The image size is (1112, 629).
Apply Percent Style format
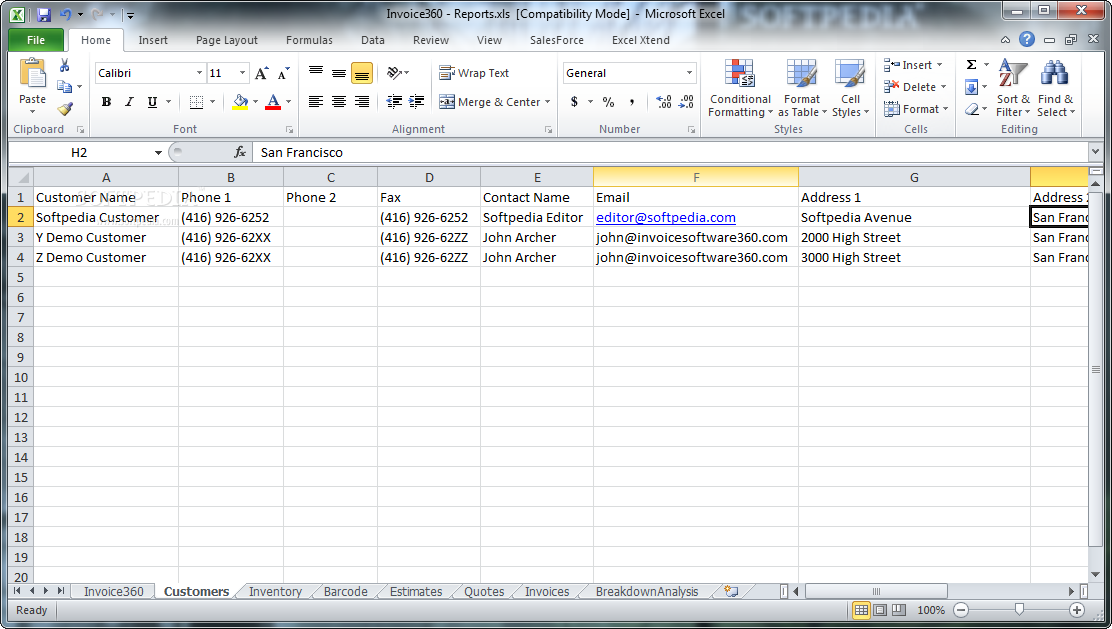[x=608, y=102]
